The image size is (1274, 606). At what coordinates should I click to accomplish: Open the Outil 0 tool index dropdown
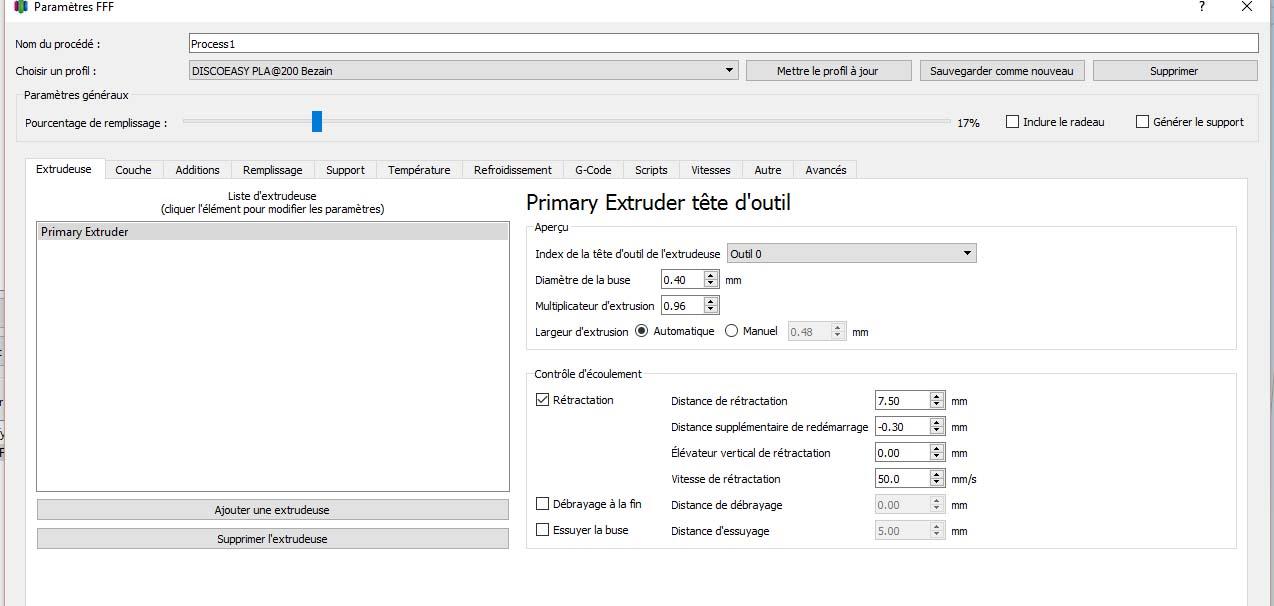tap(851, 254)
